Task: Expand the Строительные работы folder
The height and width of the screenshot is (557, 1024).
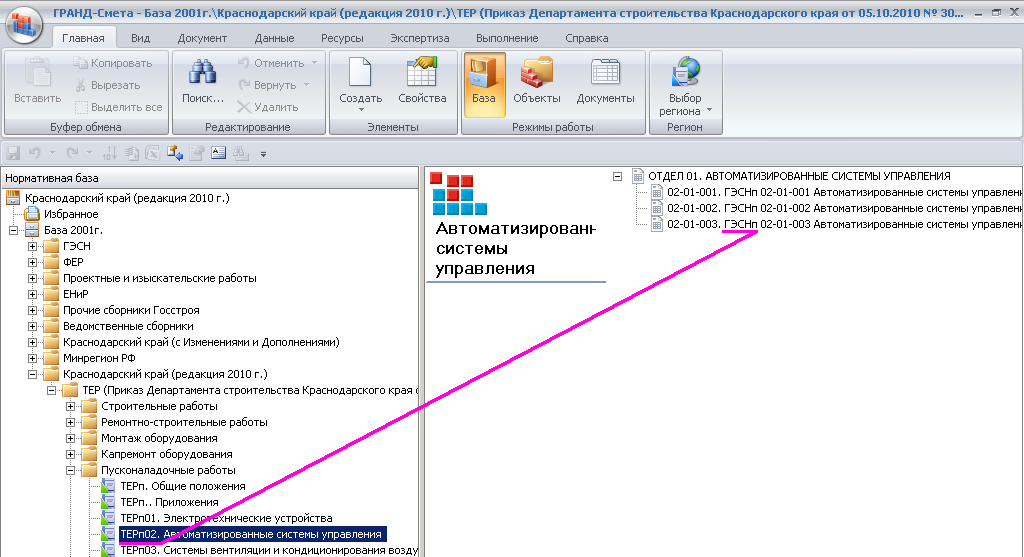Action: [70, 406]
